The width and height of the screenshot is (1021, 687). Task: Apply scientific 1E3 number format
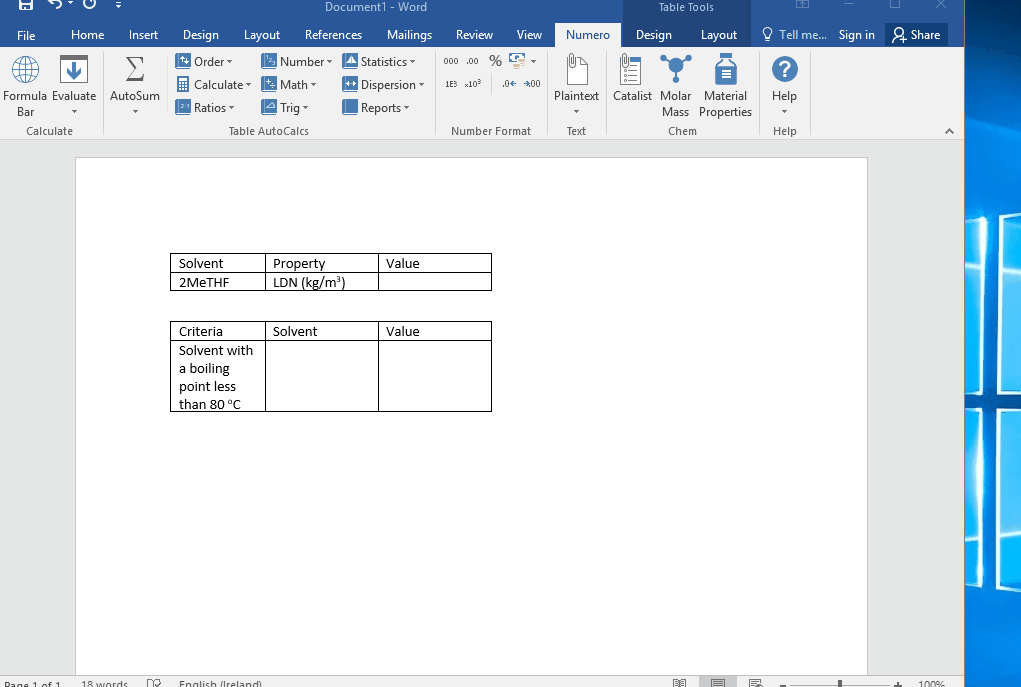(x=451, y=85)
